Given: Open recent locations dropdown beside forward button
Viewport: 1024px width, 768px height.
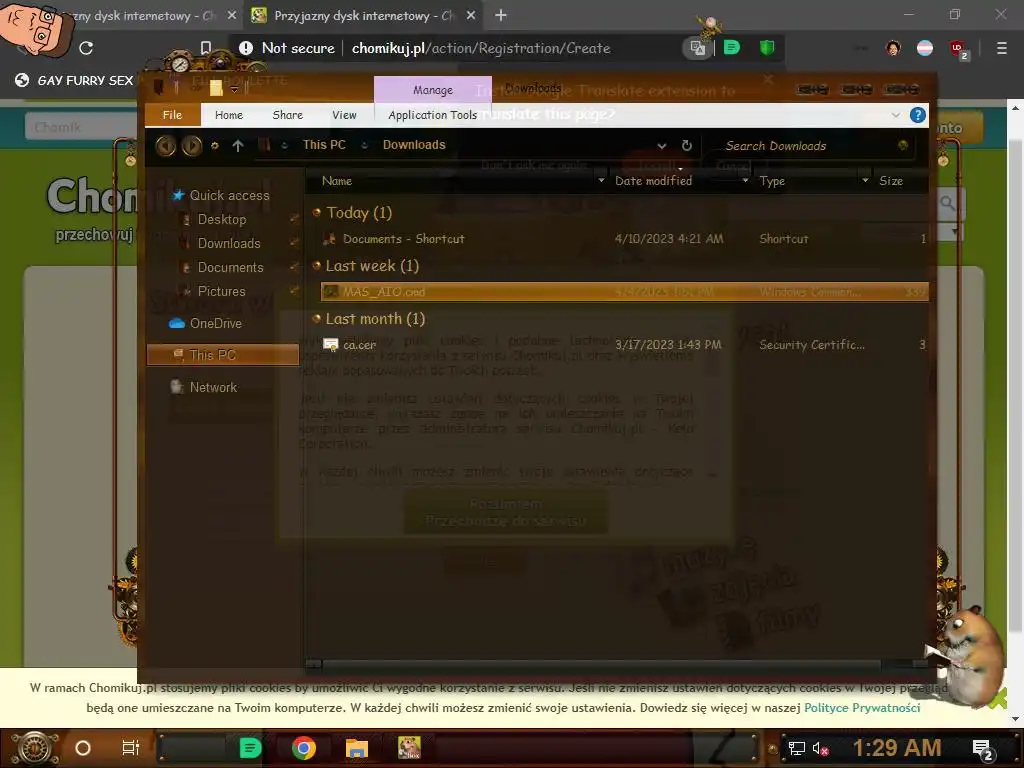Looking at the screenshot, I should click(214, 146).
